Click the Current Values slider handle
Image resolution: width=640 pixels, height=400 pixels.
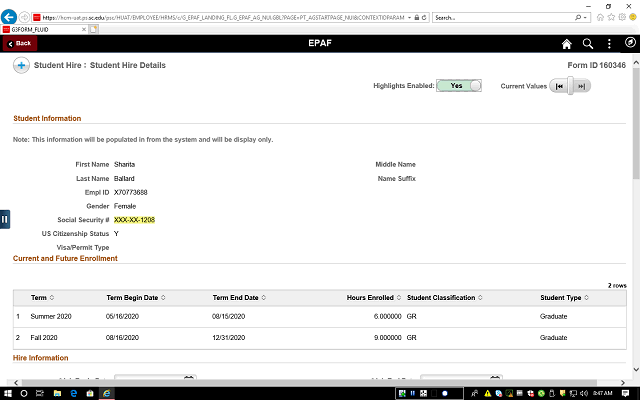coord(571,86)
